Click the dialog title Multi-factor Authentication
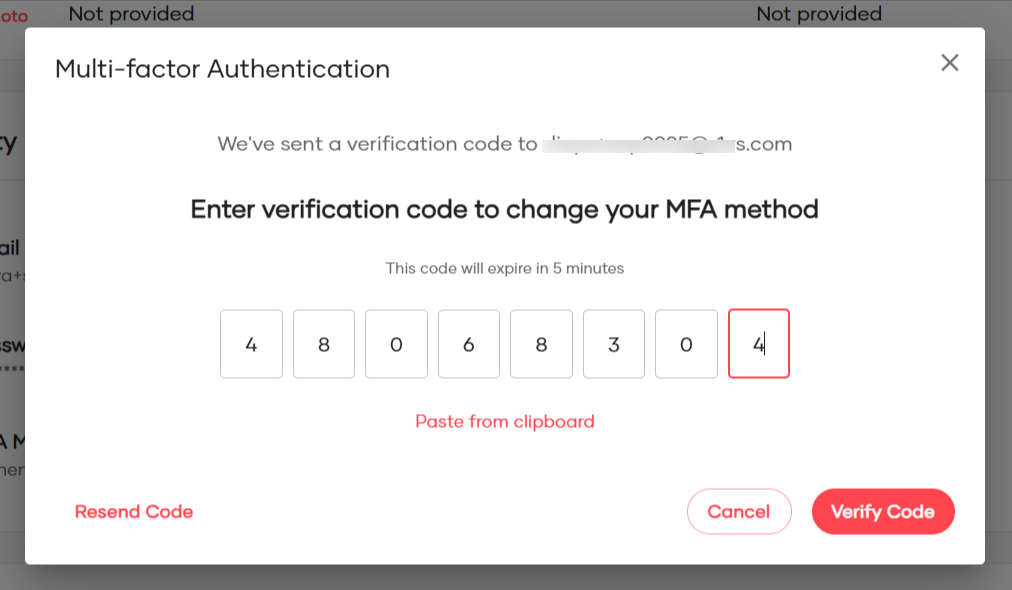The height and width of the screenshot is (590, 1012). pyautogui.click(x=222, y=69)
